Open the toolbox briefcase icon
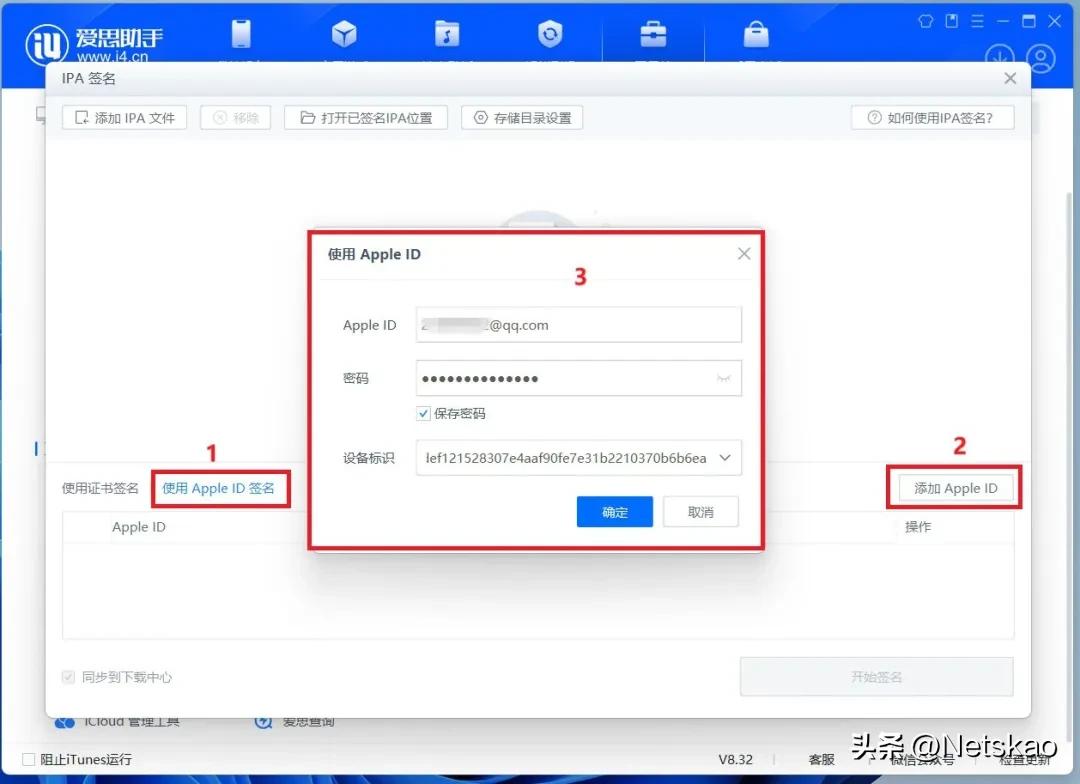Image resolution: width=1080 pixels, height=784 pixels. 653,34
